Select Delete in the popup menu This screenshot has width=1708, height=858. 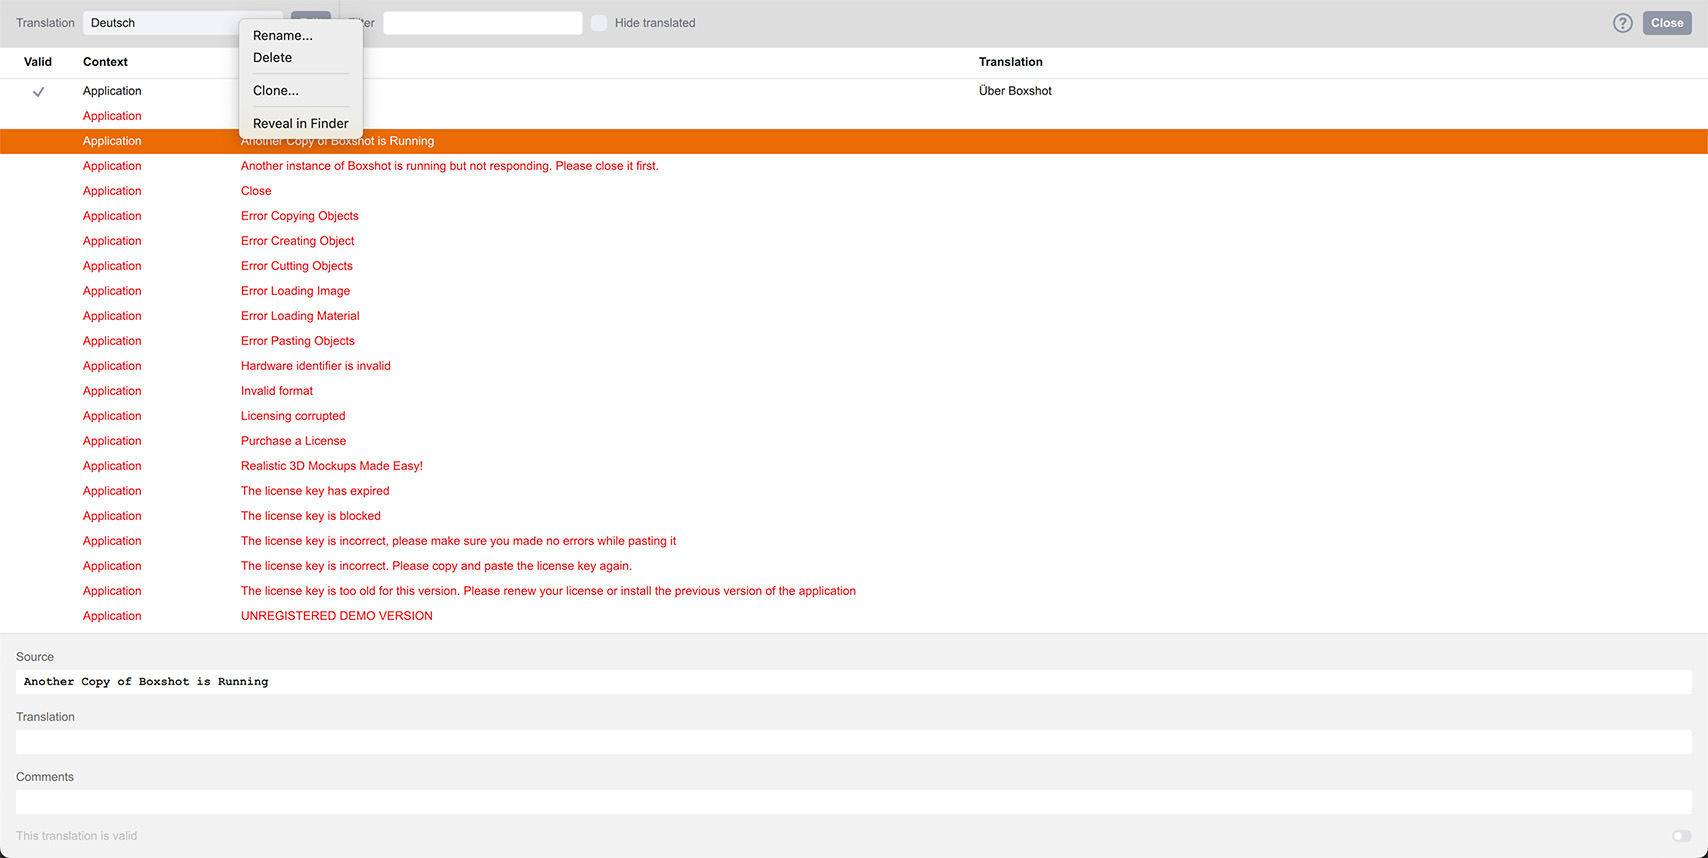pyautogui.click(x=272, y=58)
